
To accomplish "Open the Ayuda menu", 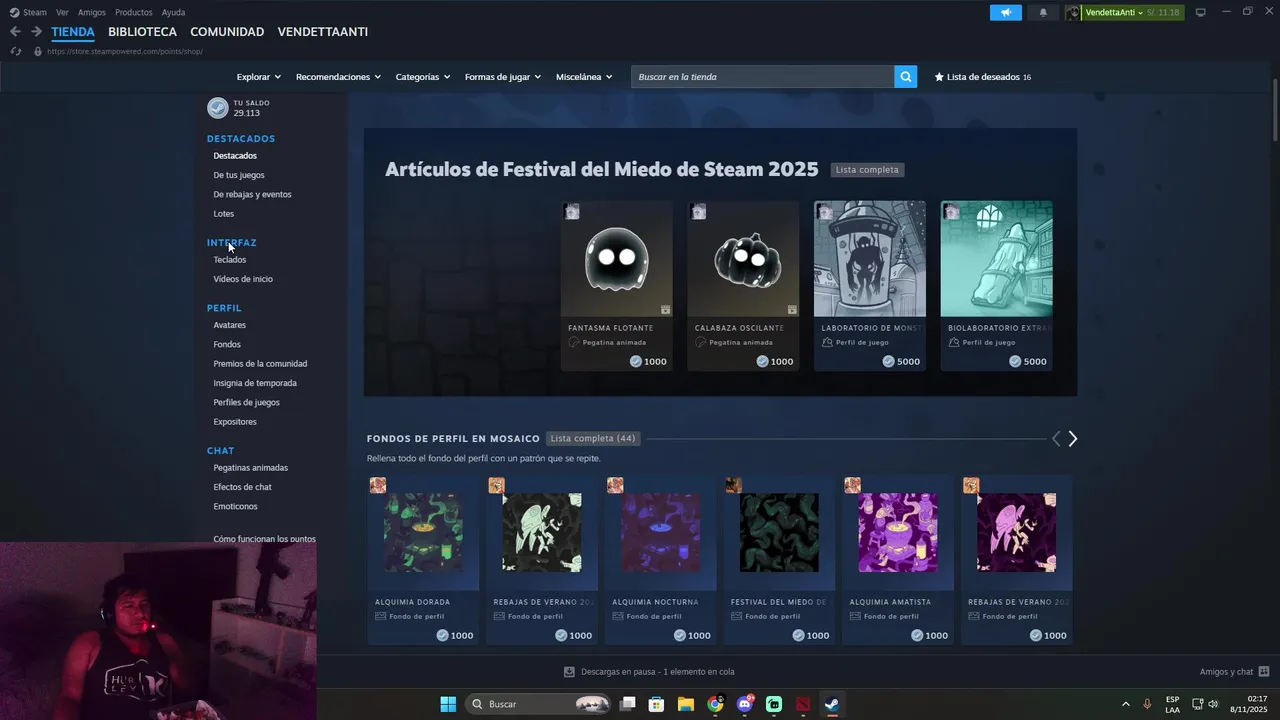I will pyautogui.click(x=173, y=12).
